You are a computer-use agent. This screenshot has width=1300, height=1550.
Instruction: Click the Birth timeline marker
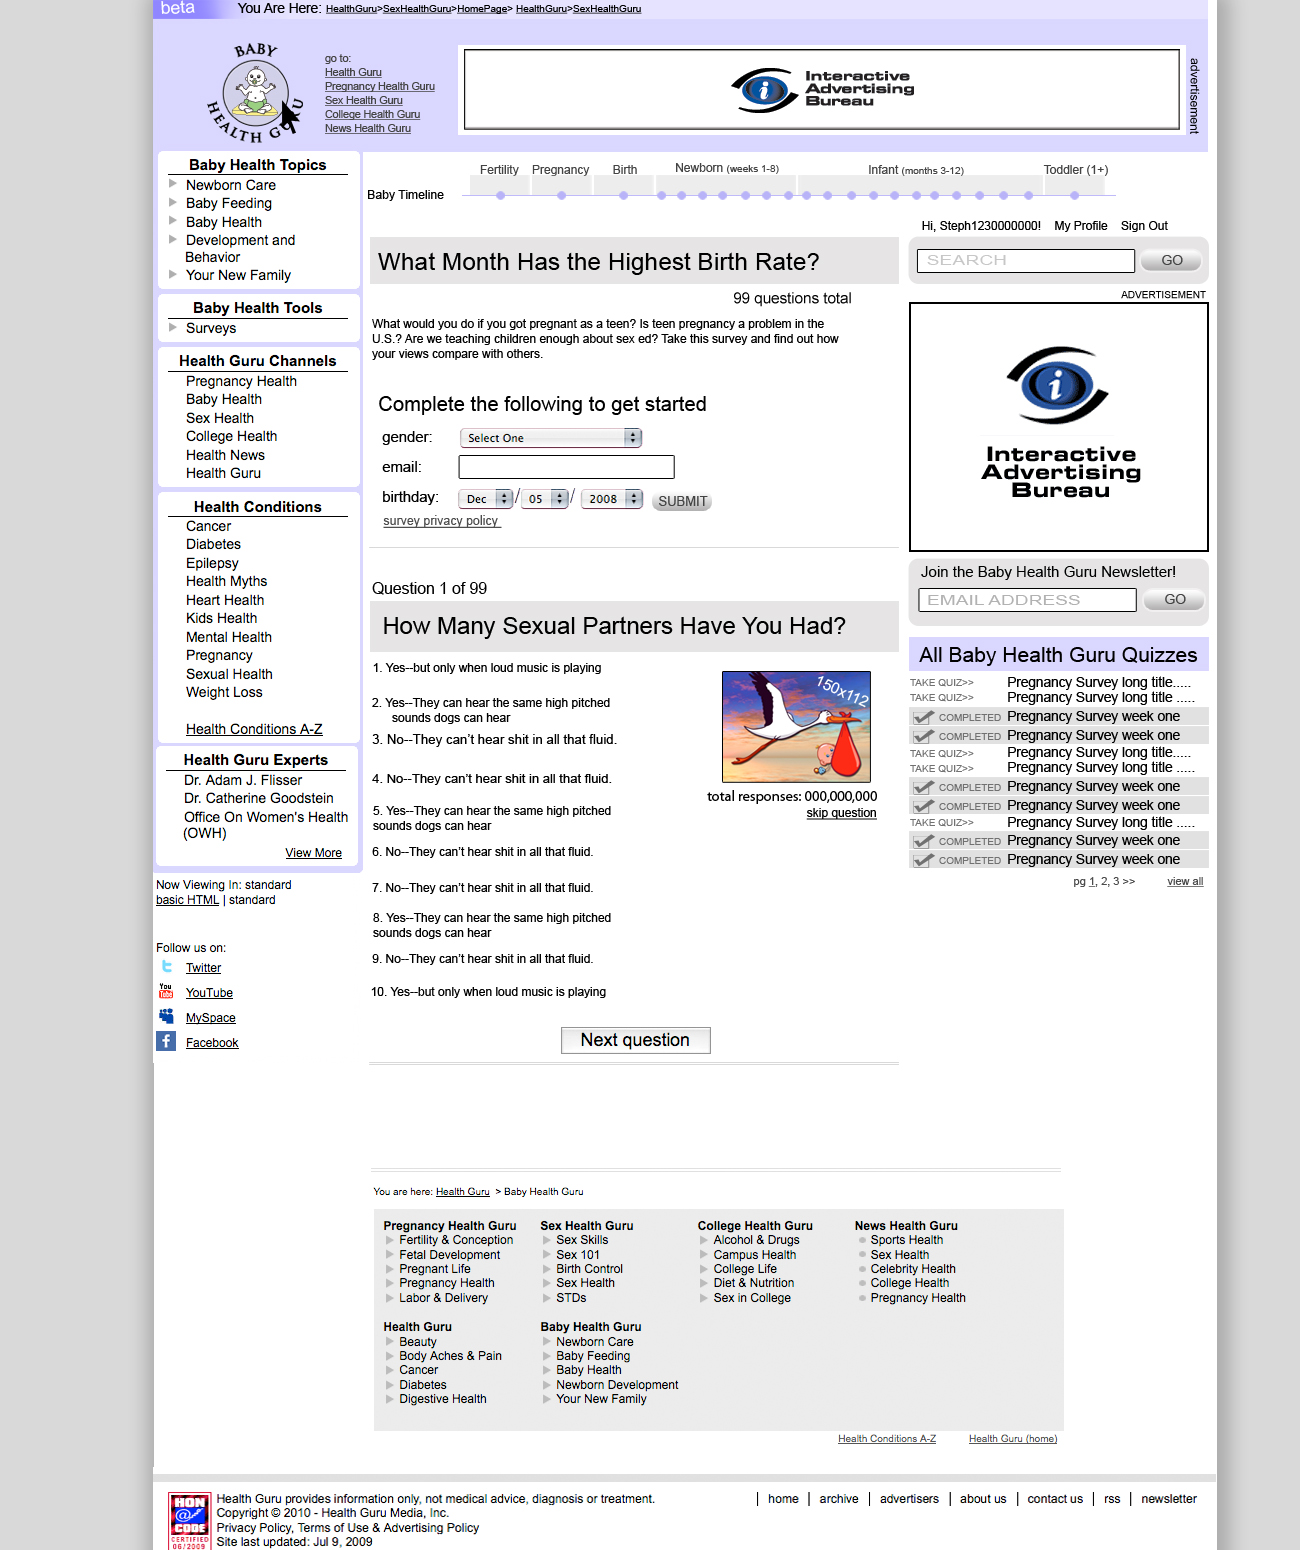click(624, 195)
